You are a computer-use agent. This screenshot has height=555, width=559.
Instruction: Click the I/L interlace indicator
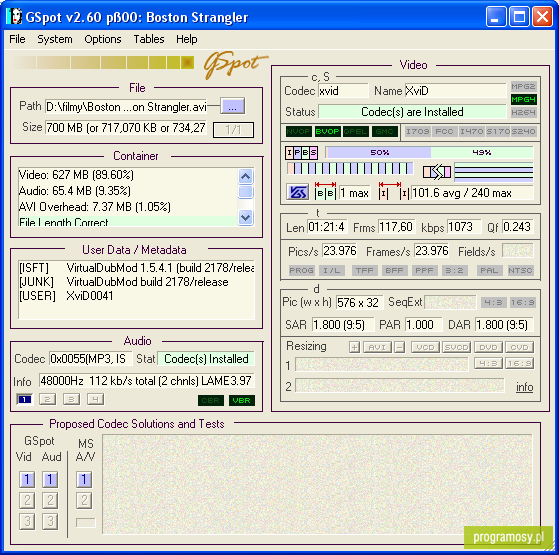pyautogui.click(x=332, y=271)
